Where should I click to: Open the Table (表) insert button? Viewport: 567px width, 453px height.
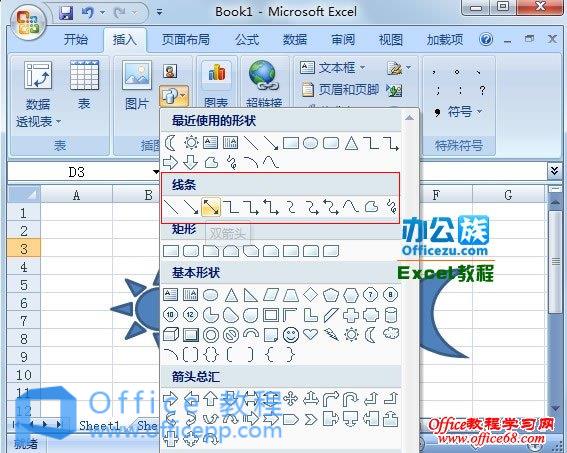pyautogui.click(x=84, y=85)
